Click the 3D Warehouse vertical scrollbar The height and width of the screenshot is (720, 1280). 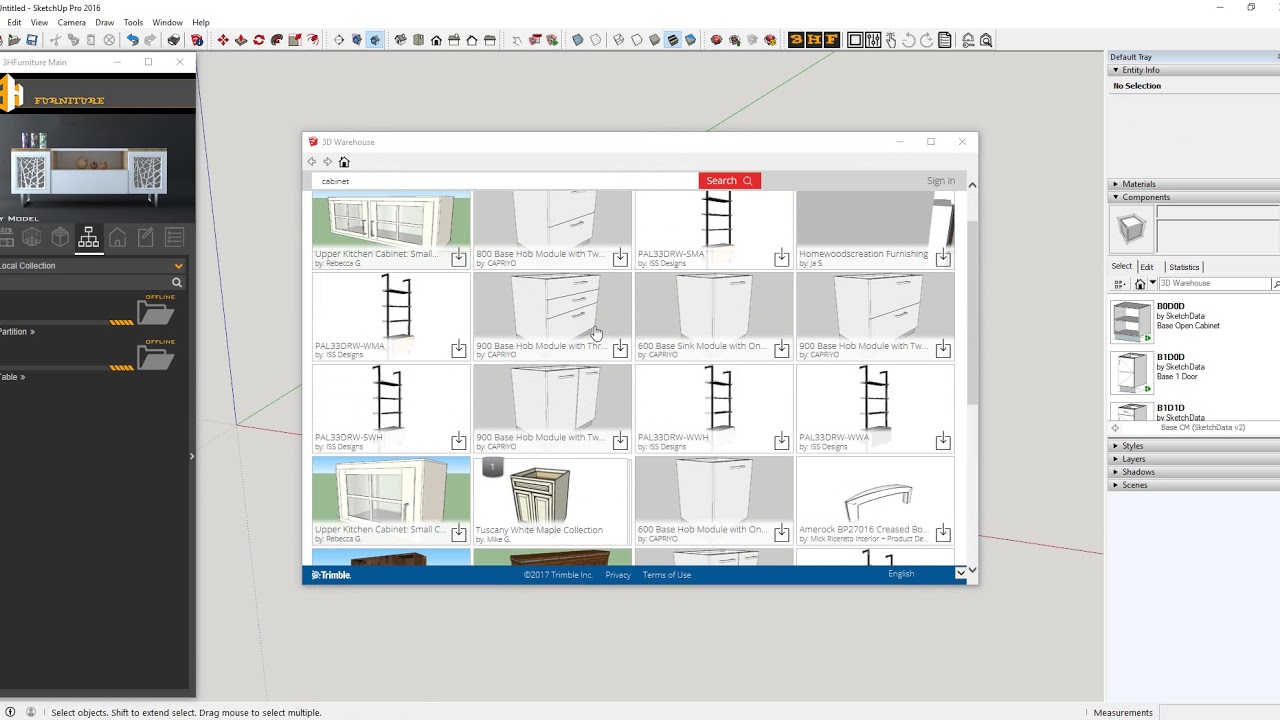tap(972, 312)
